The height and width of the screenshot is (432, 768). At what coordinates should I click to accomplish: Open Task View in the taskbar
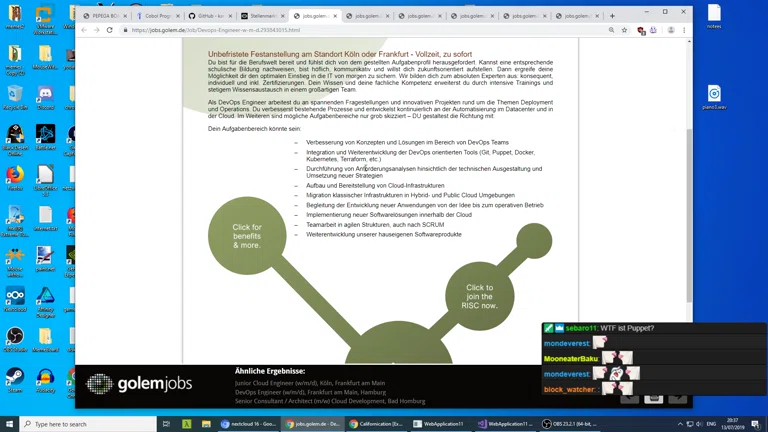pyautogui.click(x=166, y=424)
